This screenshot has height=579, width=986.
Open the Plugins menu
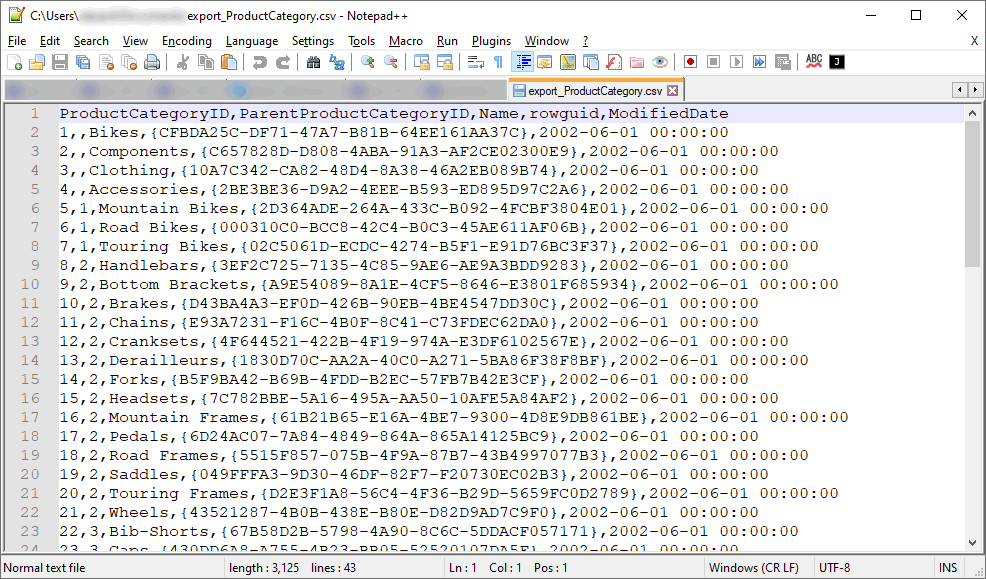(x=490, y=41)
